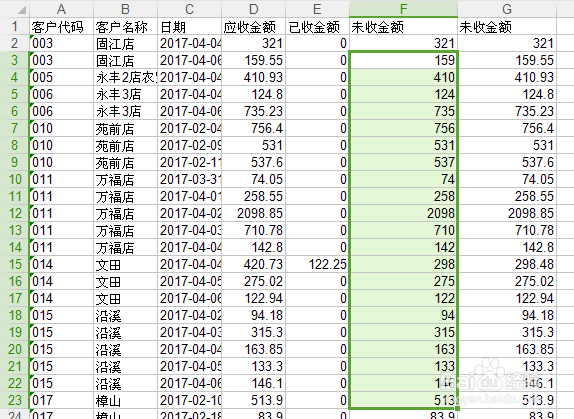Click cell F15 showing 298
This screenshot has width=574, height=419.
[403, 264]
